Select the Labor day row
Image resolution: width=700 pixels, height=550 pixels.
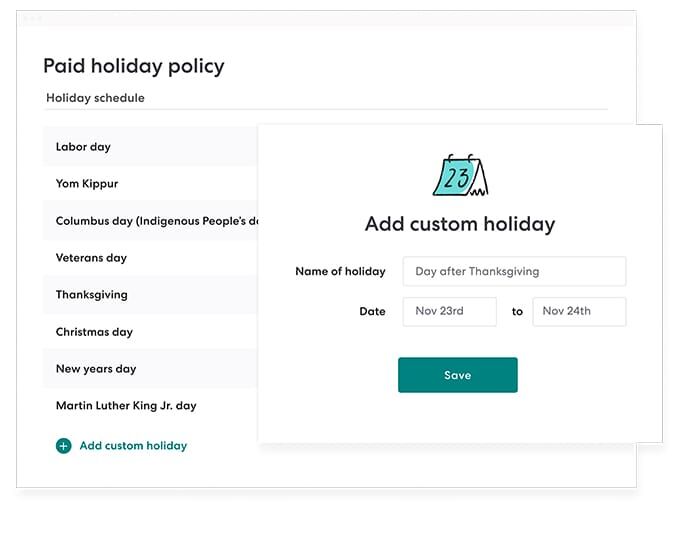click(x=150, y=146)
